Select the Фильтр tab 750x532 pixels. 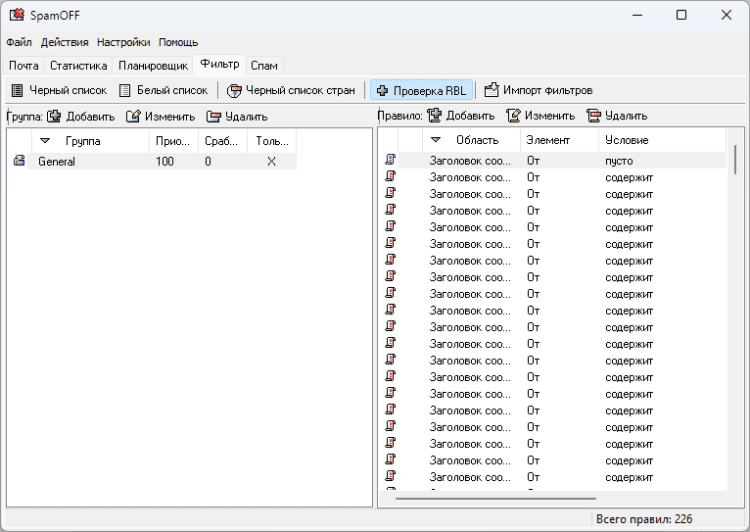tap(220, 64)
